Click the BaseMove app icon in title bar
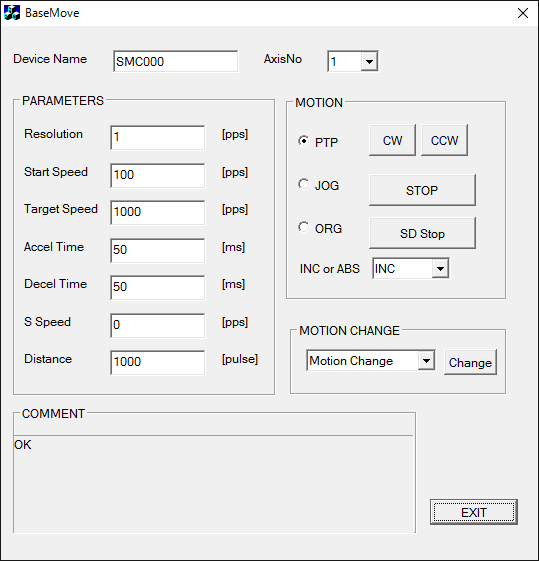 tap(12, 13)
